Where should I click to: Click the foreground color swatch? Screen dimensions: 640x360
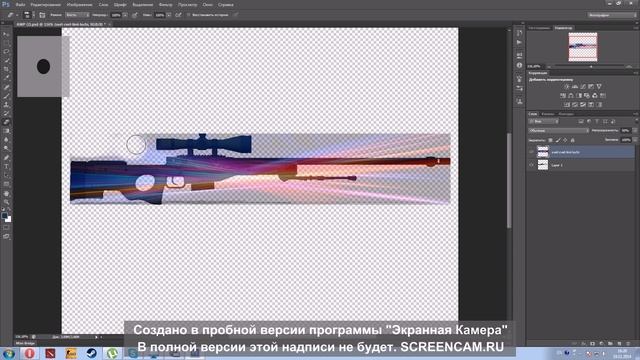click(4, 216)
